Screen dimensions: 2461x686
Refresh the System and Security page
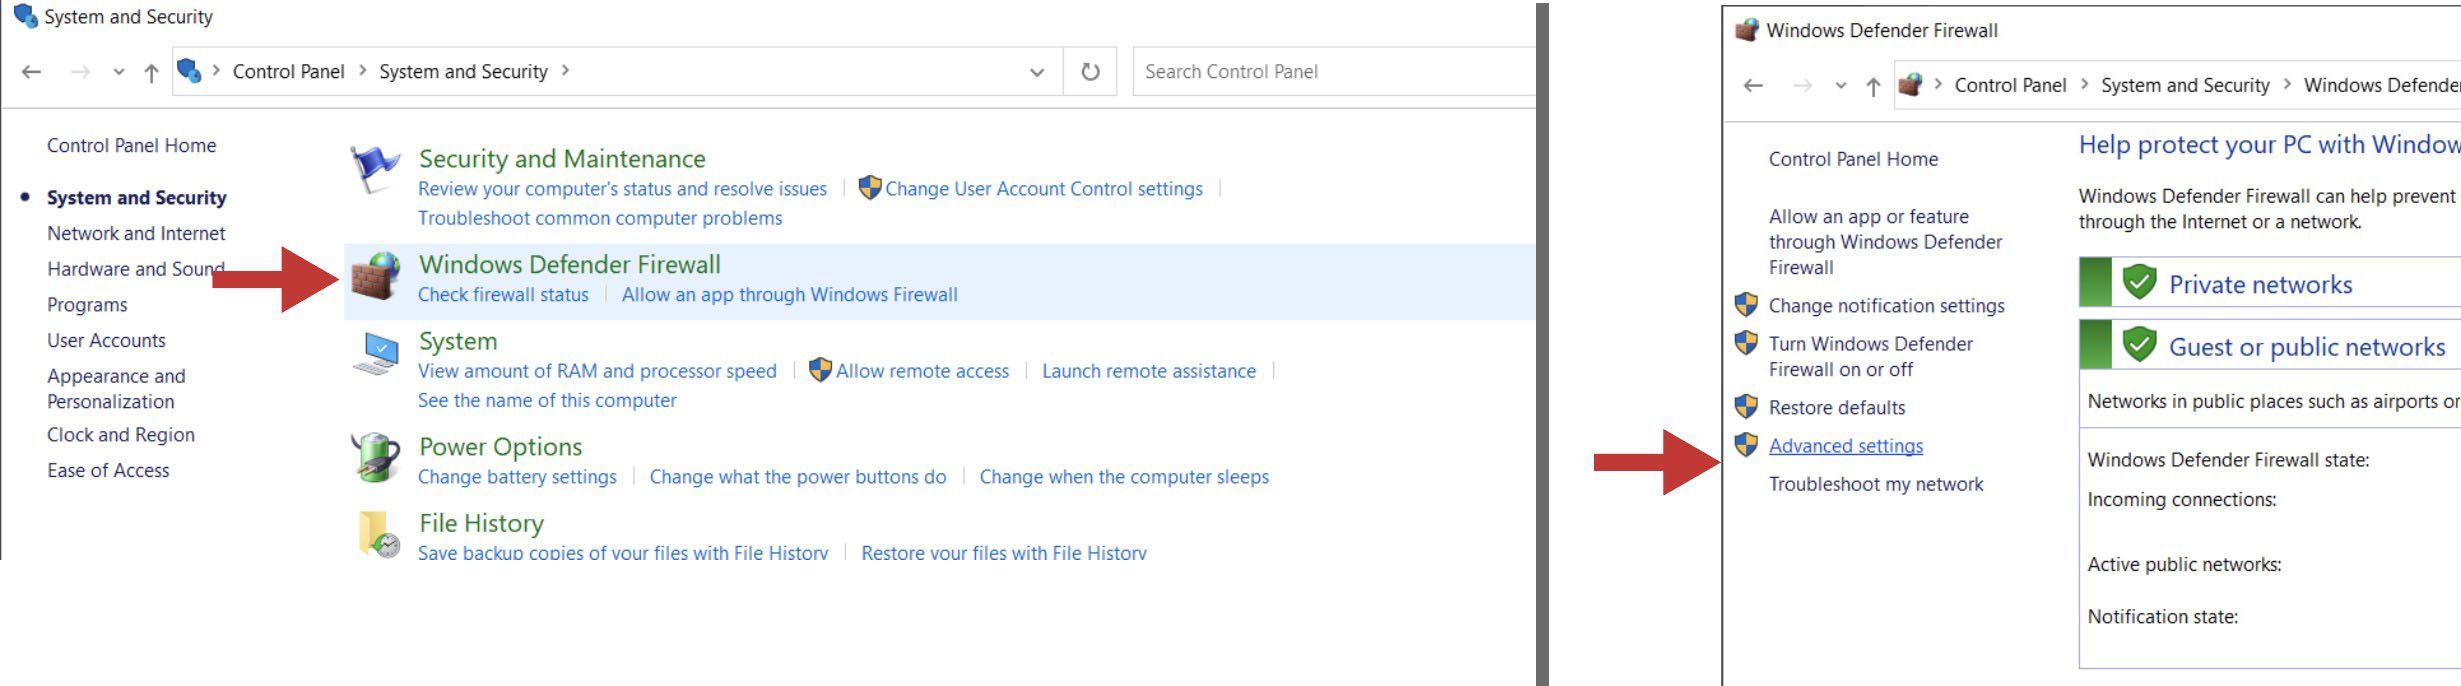(x=1090, y=72)
